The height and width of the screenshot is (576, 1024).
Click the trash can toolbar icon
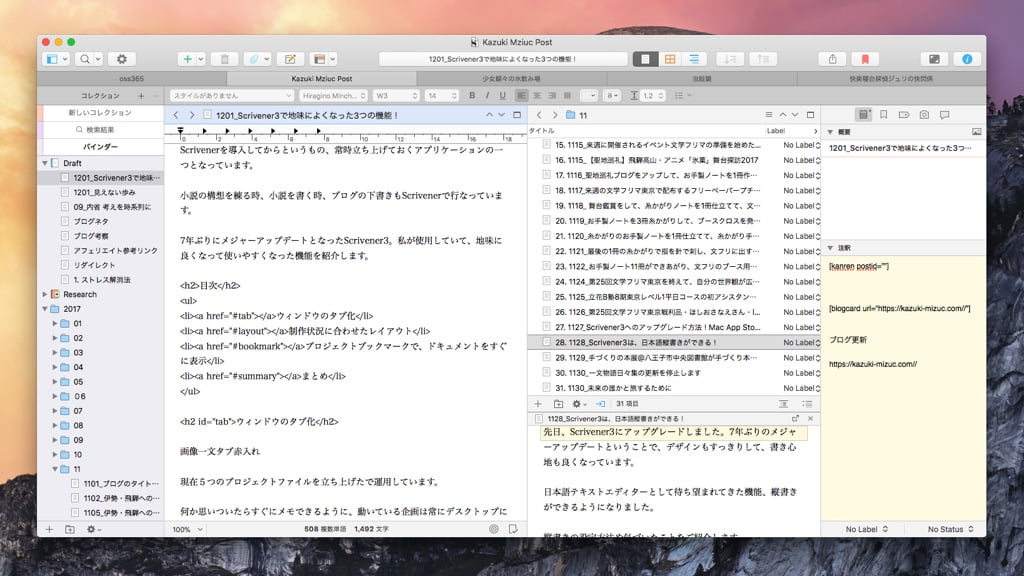[224, 59]
